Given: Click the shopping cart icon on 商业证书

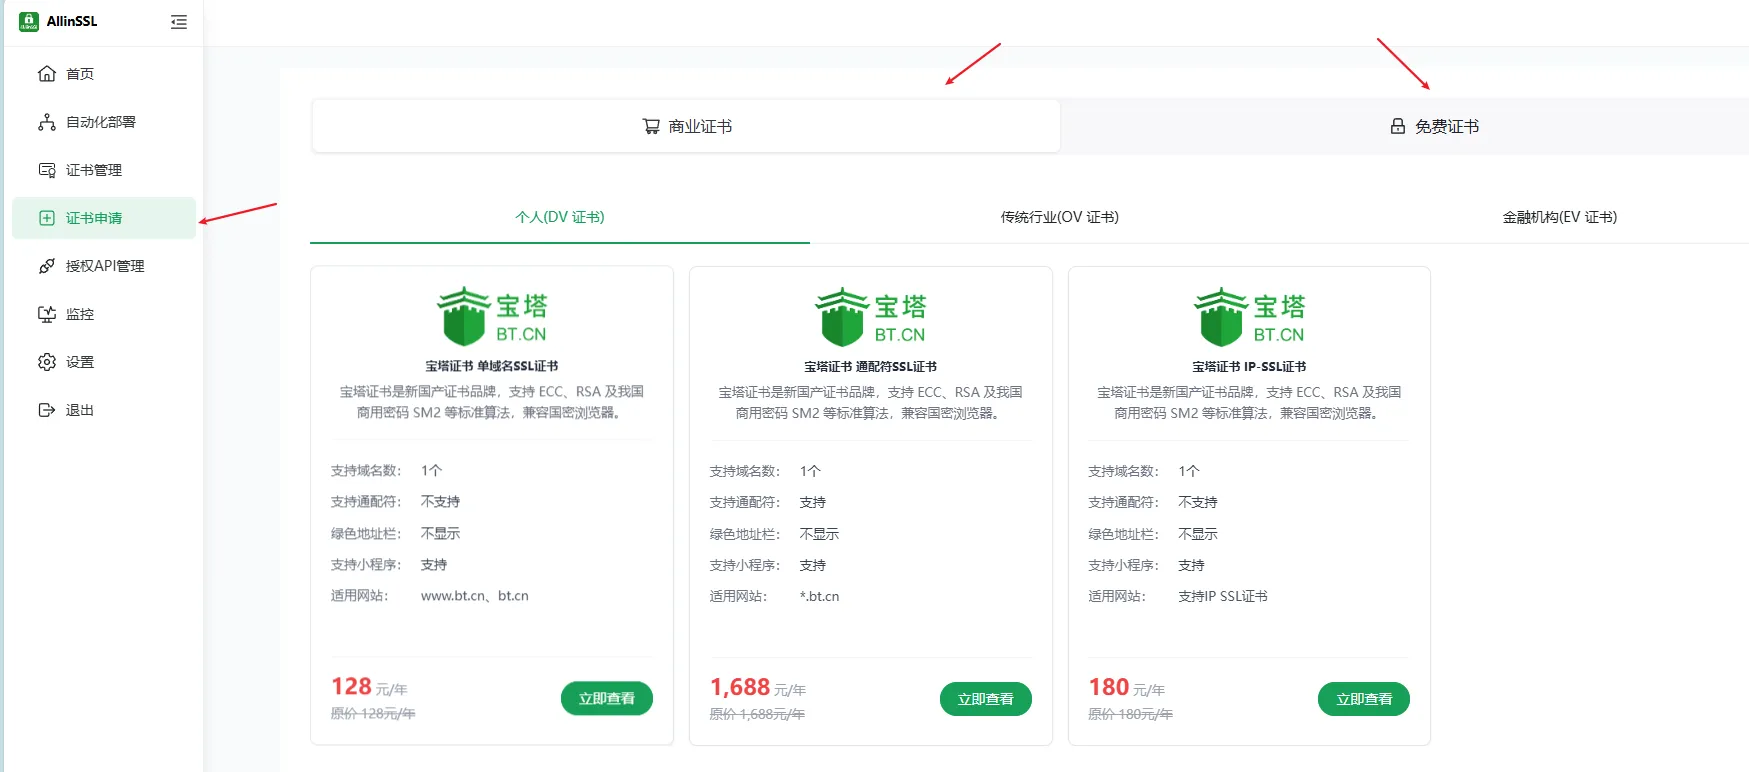Looking at the screenshot, I should pos(651,126).
